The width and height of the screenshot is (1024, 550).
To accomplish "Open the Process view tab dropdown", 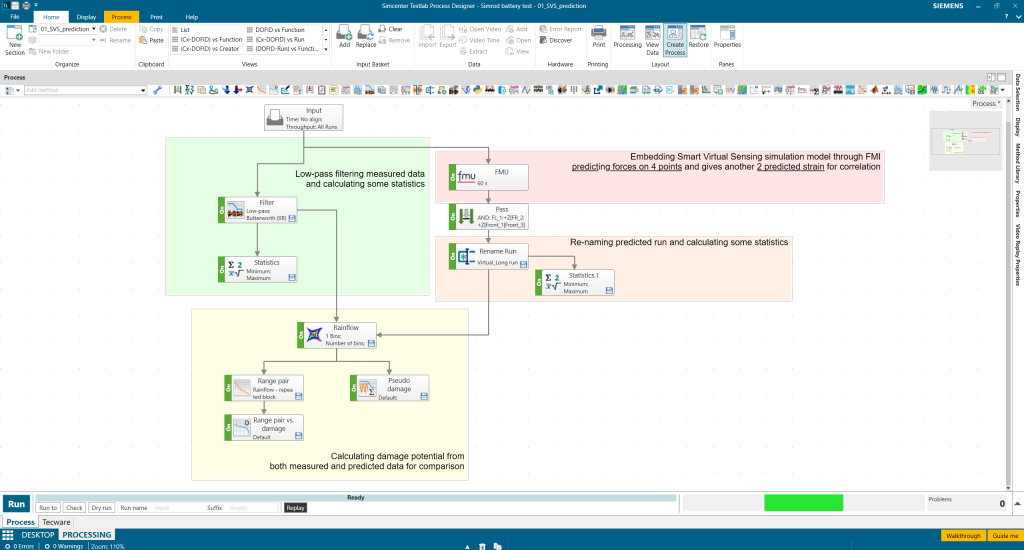I will pos(986,103).
